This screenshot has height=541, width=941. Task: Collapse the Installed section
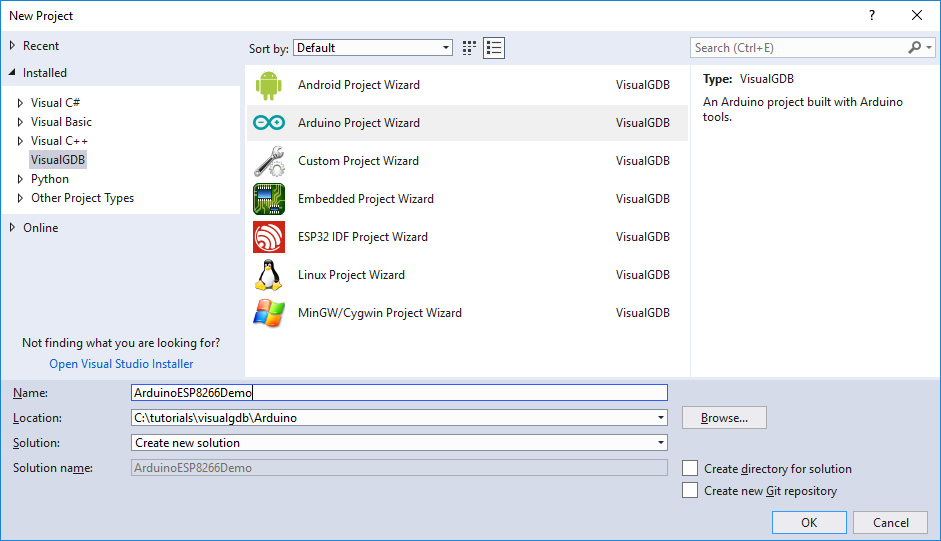coord(12,73)
